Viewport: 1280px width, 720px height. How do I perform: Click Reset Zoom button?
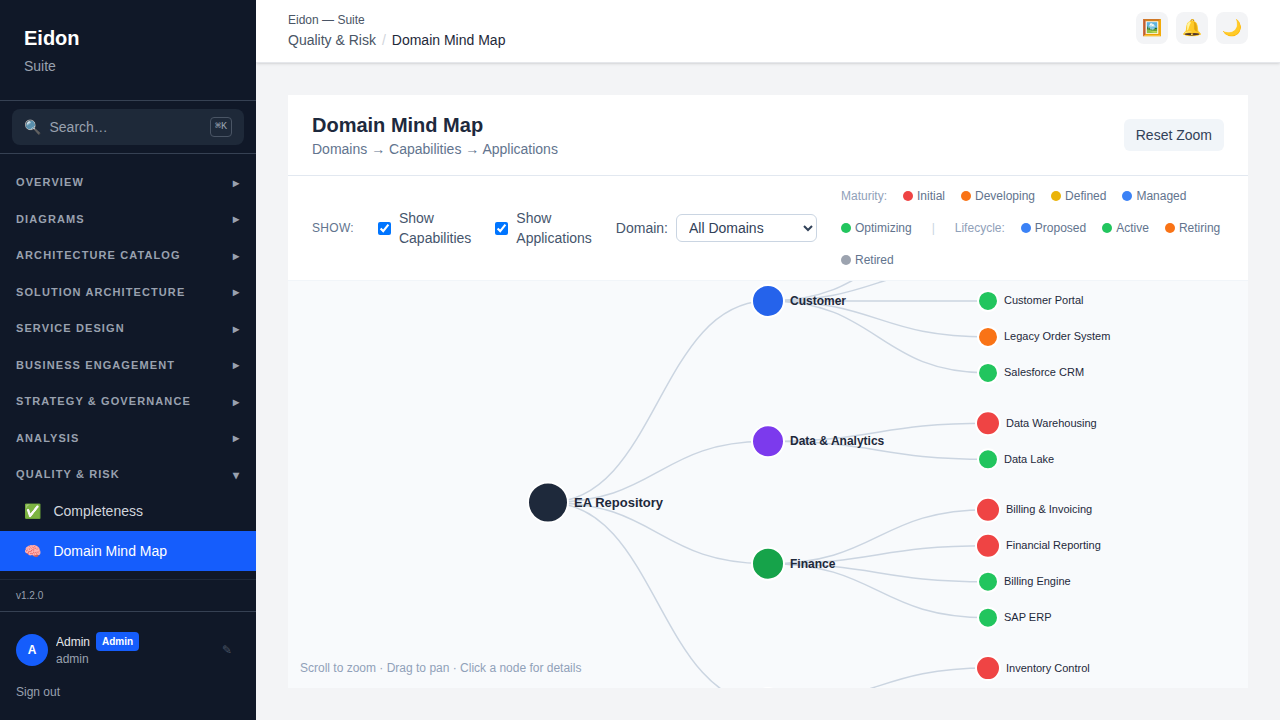(1174, 135)
